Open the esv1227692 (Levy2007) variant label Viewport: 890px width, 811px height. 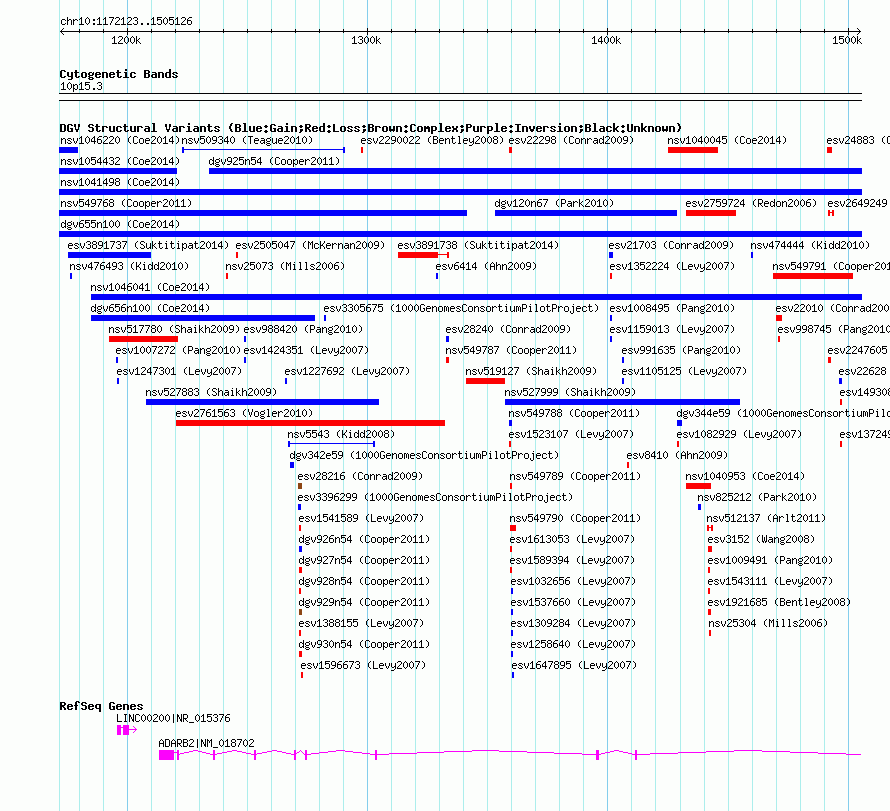[x=347, y=371]
